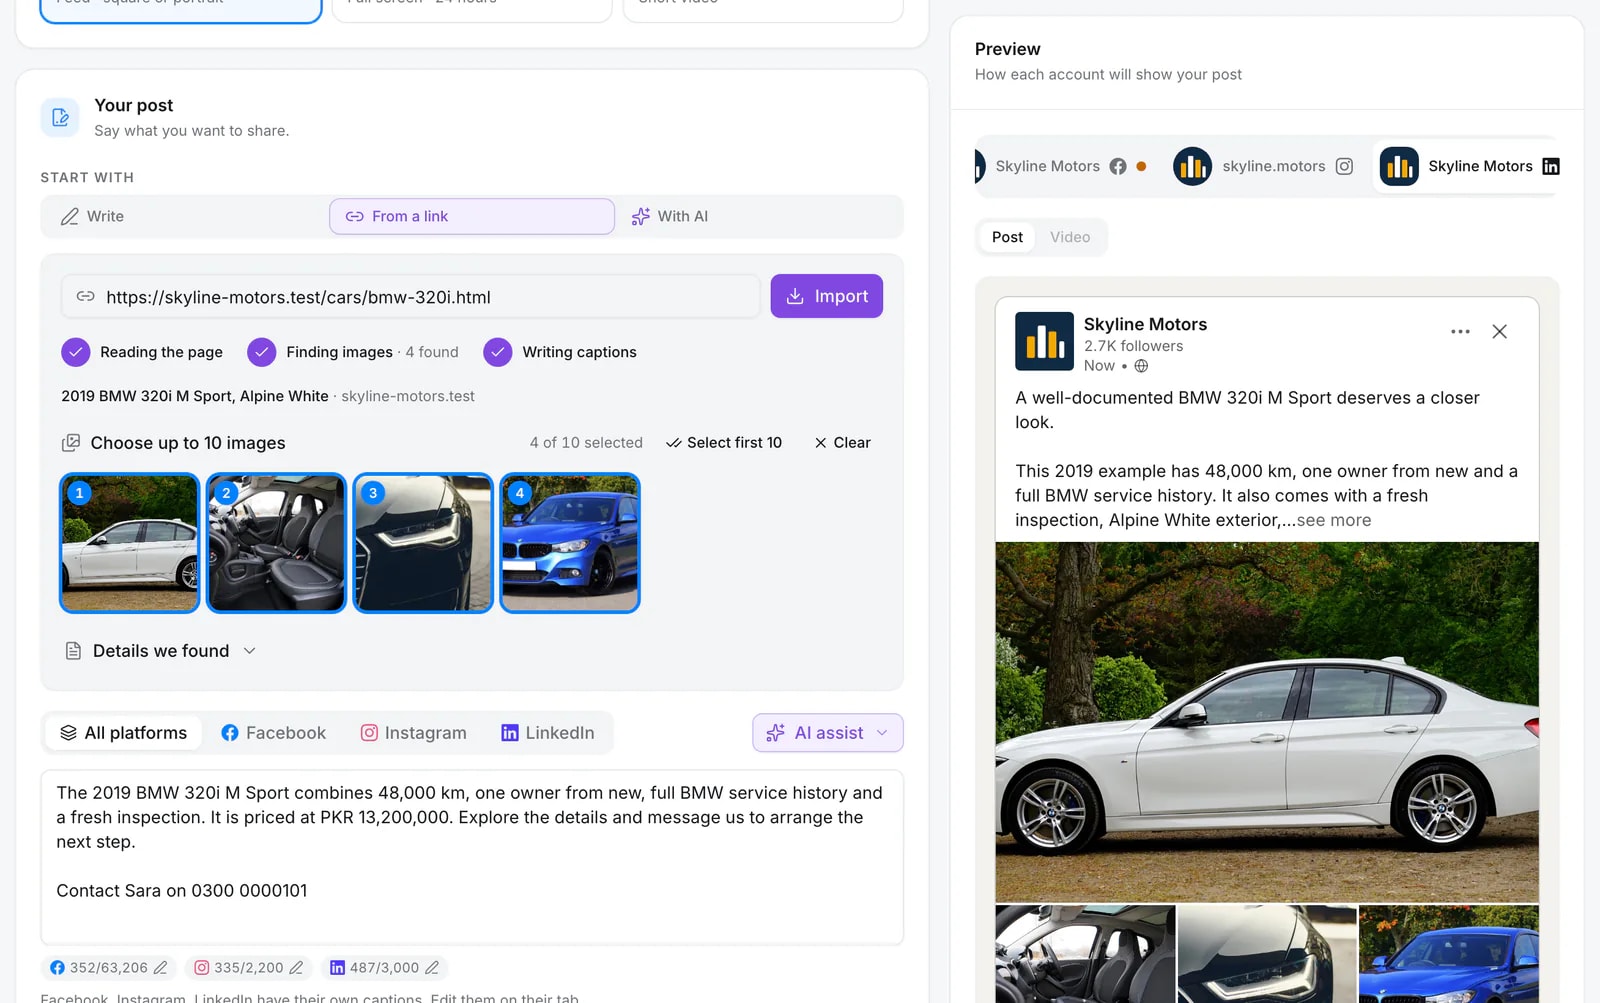Deselect image 3 headlight thumbnail
Screen dimensions: 1600x1003
(x=423, y=543)
